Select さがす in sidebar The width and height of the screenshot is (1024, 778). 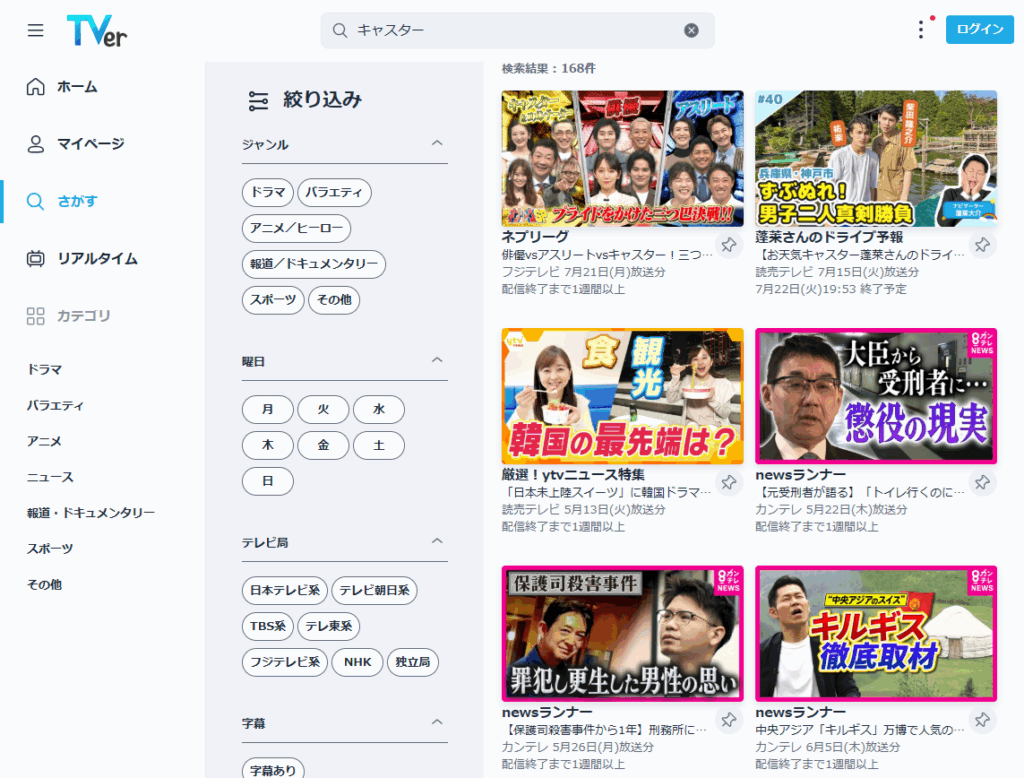pyautogui.click(x=77, y=201)
